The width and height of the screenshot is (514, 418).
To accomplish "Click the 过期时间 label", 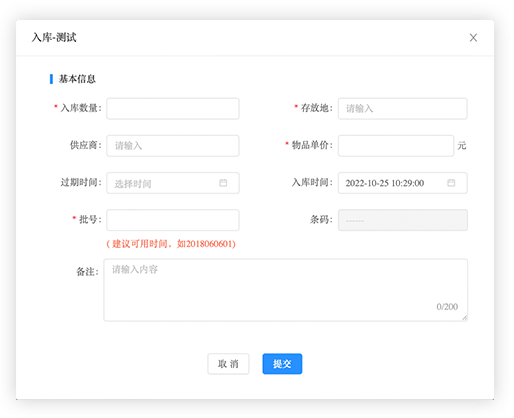I will pyautogui.click(x=81, y=182).
